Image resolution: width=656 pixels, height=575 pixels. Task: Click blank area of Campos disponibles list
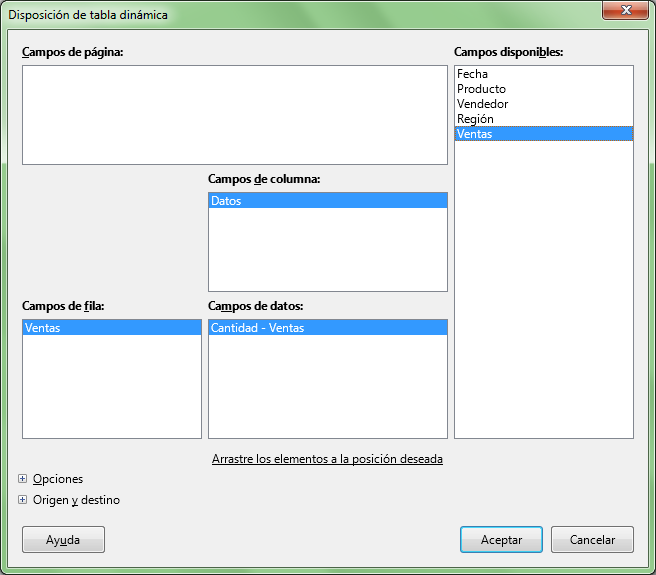543,290
